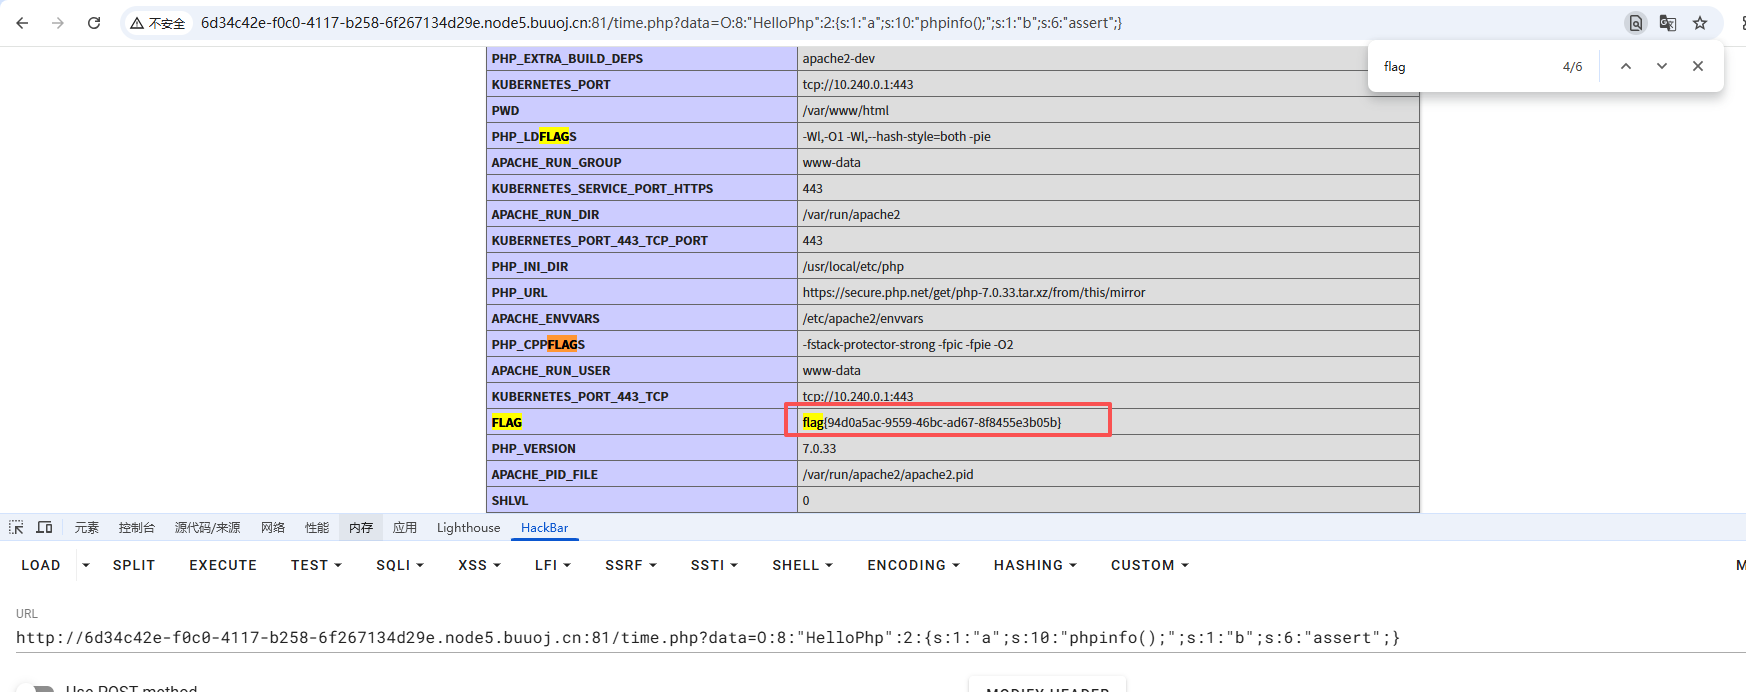Close the find bar

point(1698,66)
